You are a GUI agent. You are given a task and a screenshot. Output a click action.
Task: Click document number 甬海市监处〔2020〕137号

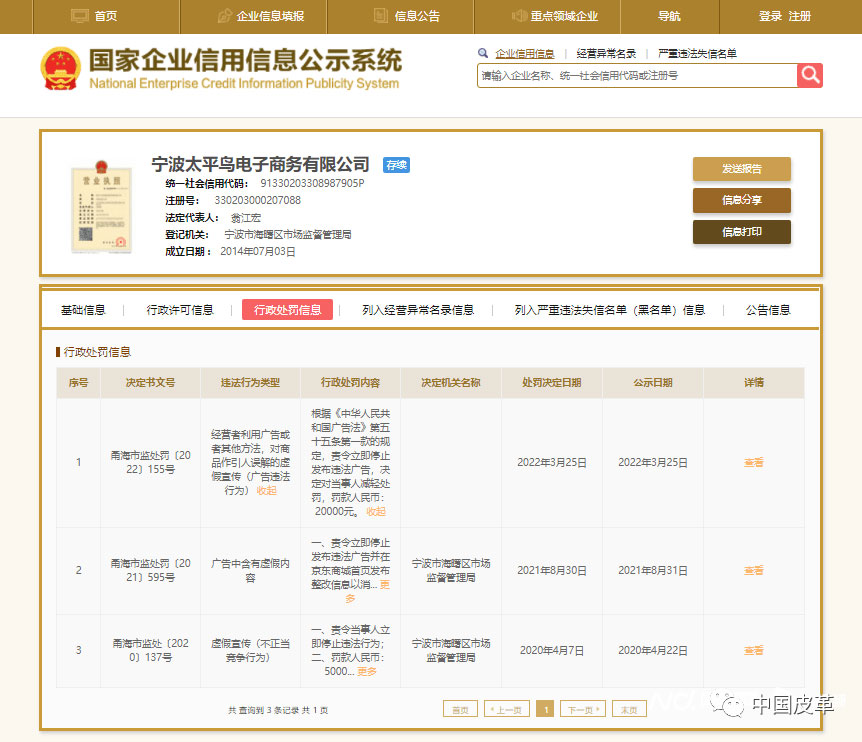151,650
